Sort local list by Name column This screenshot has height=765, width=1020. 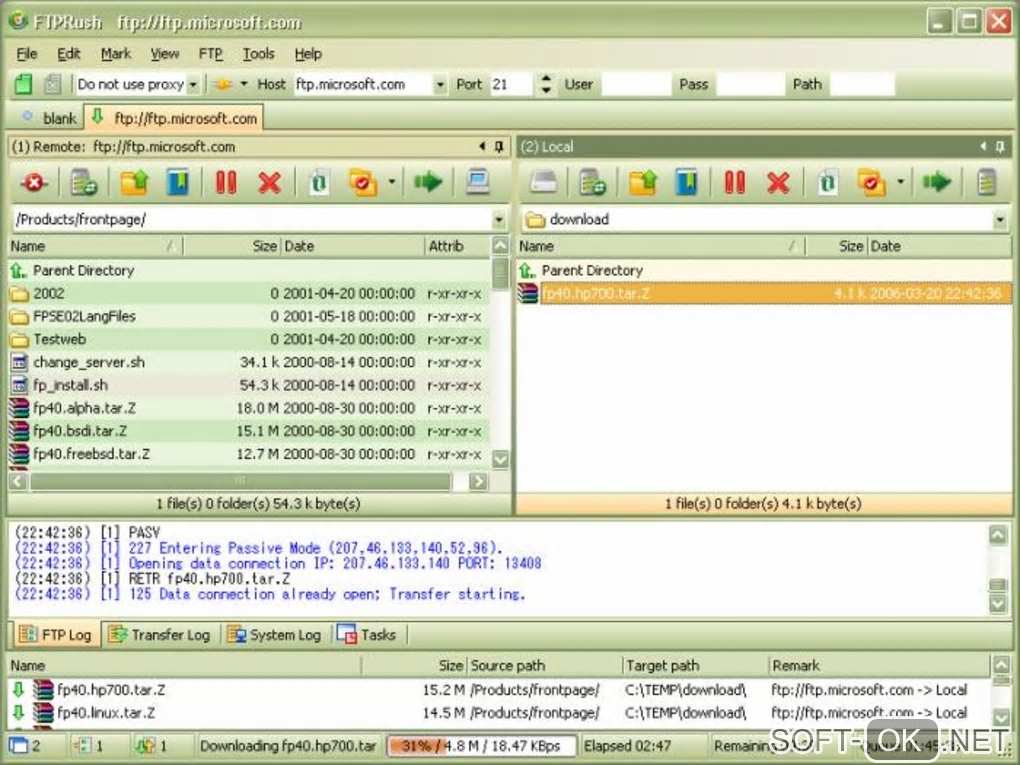click(x=661, y=247)
